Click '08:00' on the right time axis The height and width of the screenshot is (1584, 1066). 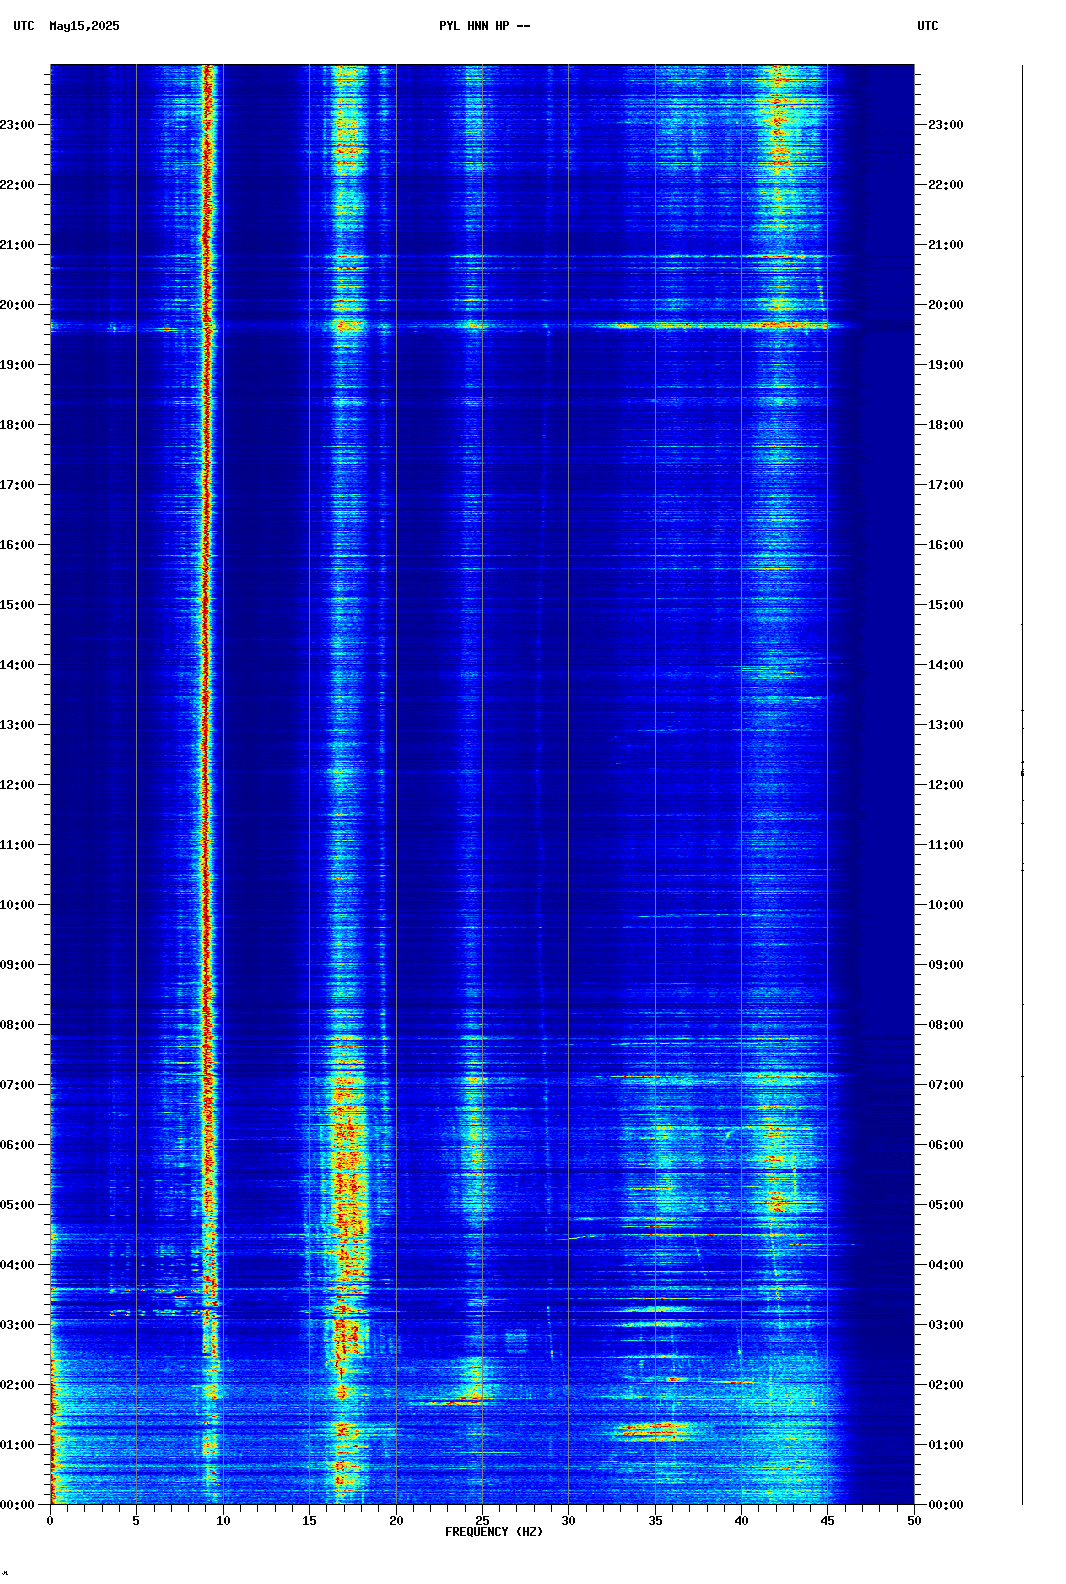tap(946, 1025)
